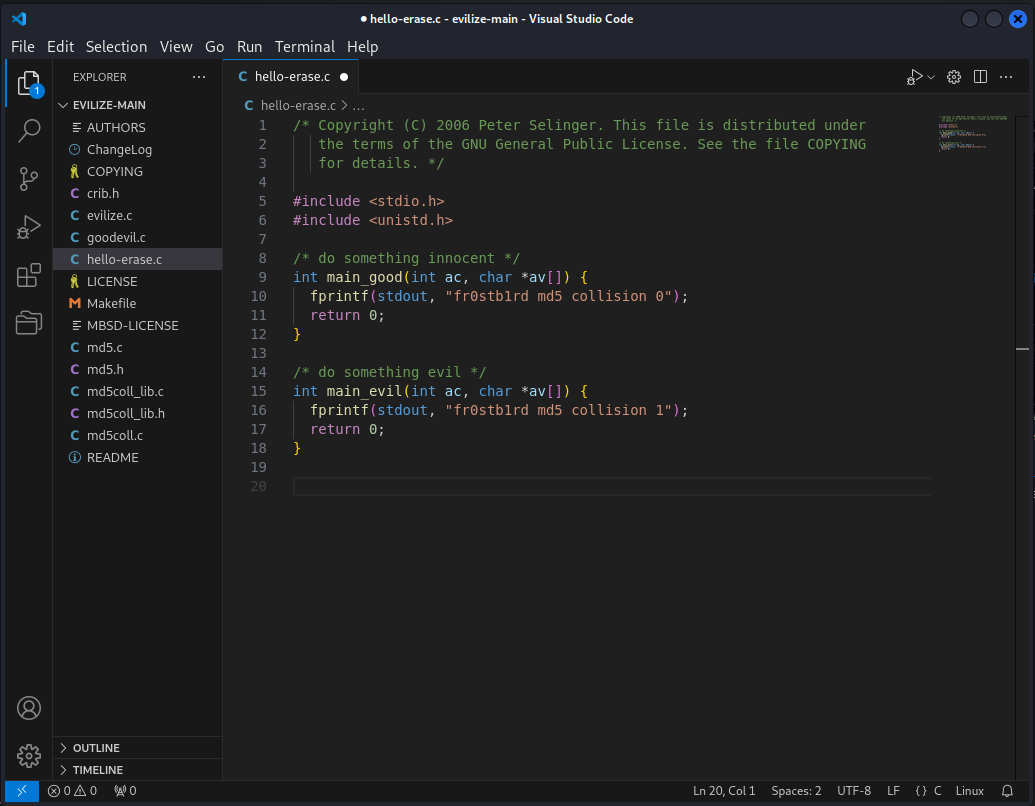Click the Accounts icon

coord(29,708)
